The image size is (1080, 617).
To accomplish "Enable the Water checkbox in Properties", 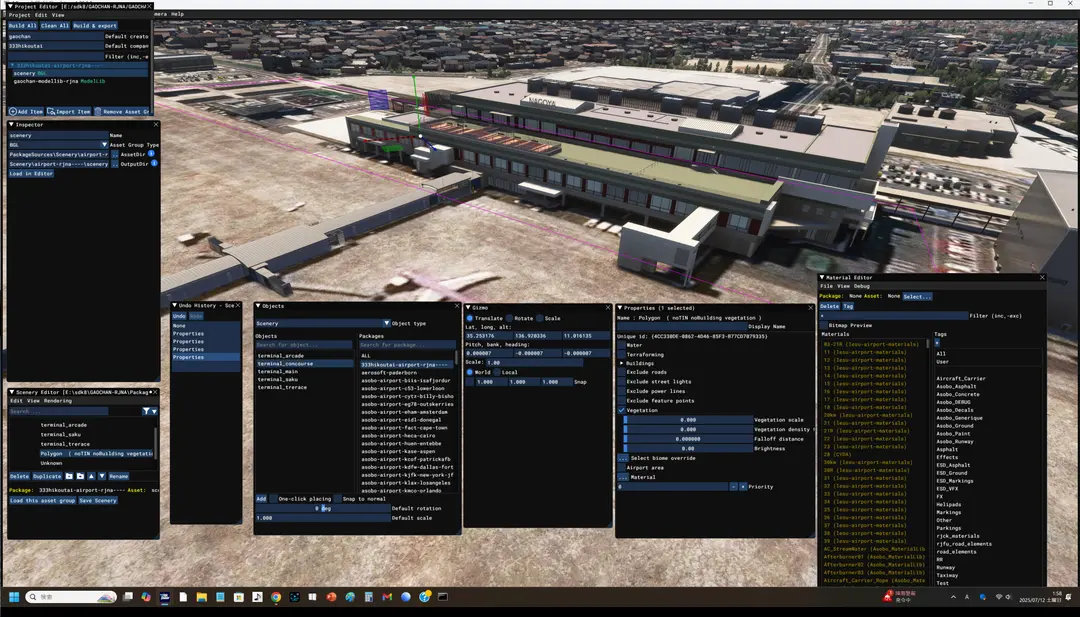I will click(621, 345).
